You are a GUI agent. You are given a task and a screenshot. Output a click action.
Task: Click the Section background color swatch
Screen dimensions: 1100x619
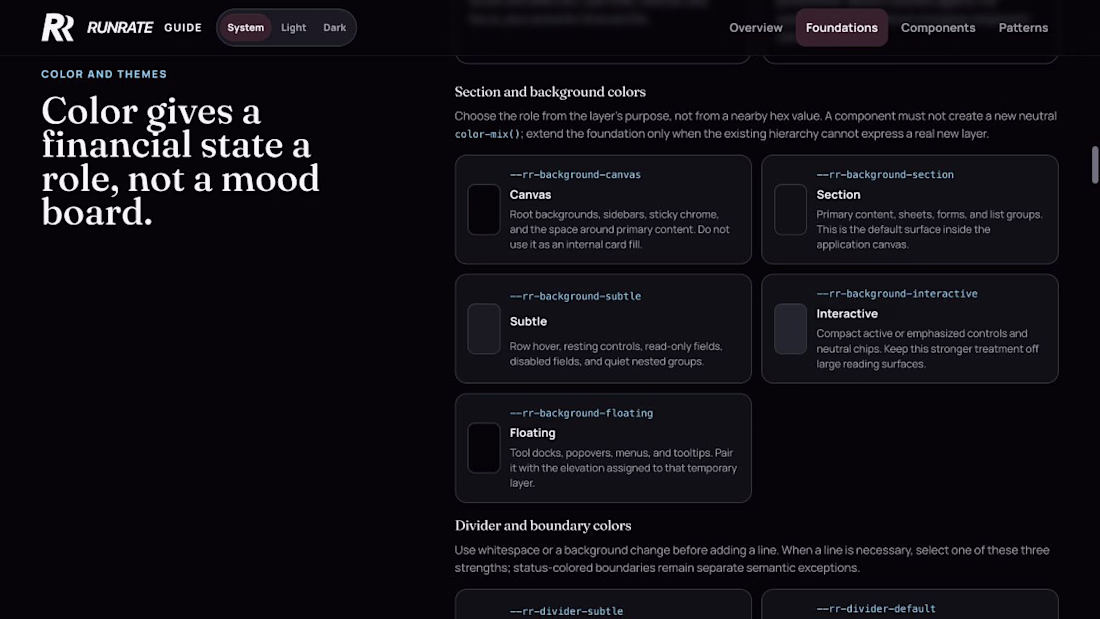point(791,209)
